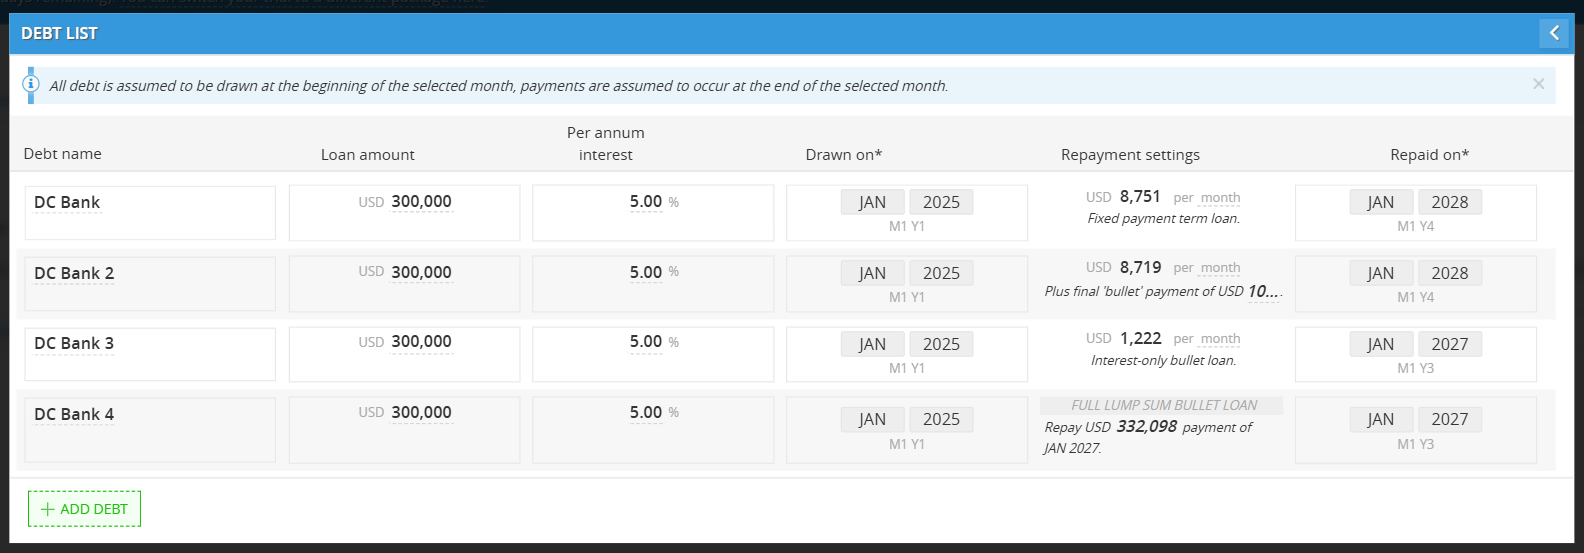Change DC Bank 2 drawn-on year 2025
1584x553 pixels.
[941, 273]
